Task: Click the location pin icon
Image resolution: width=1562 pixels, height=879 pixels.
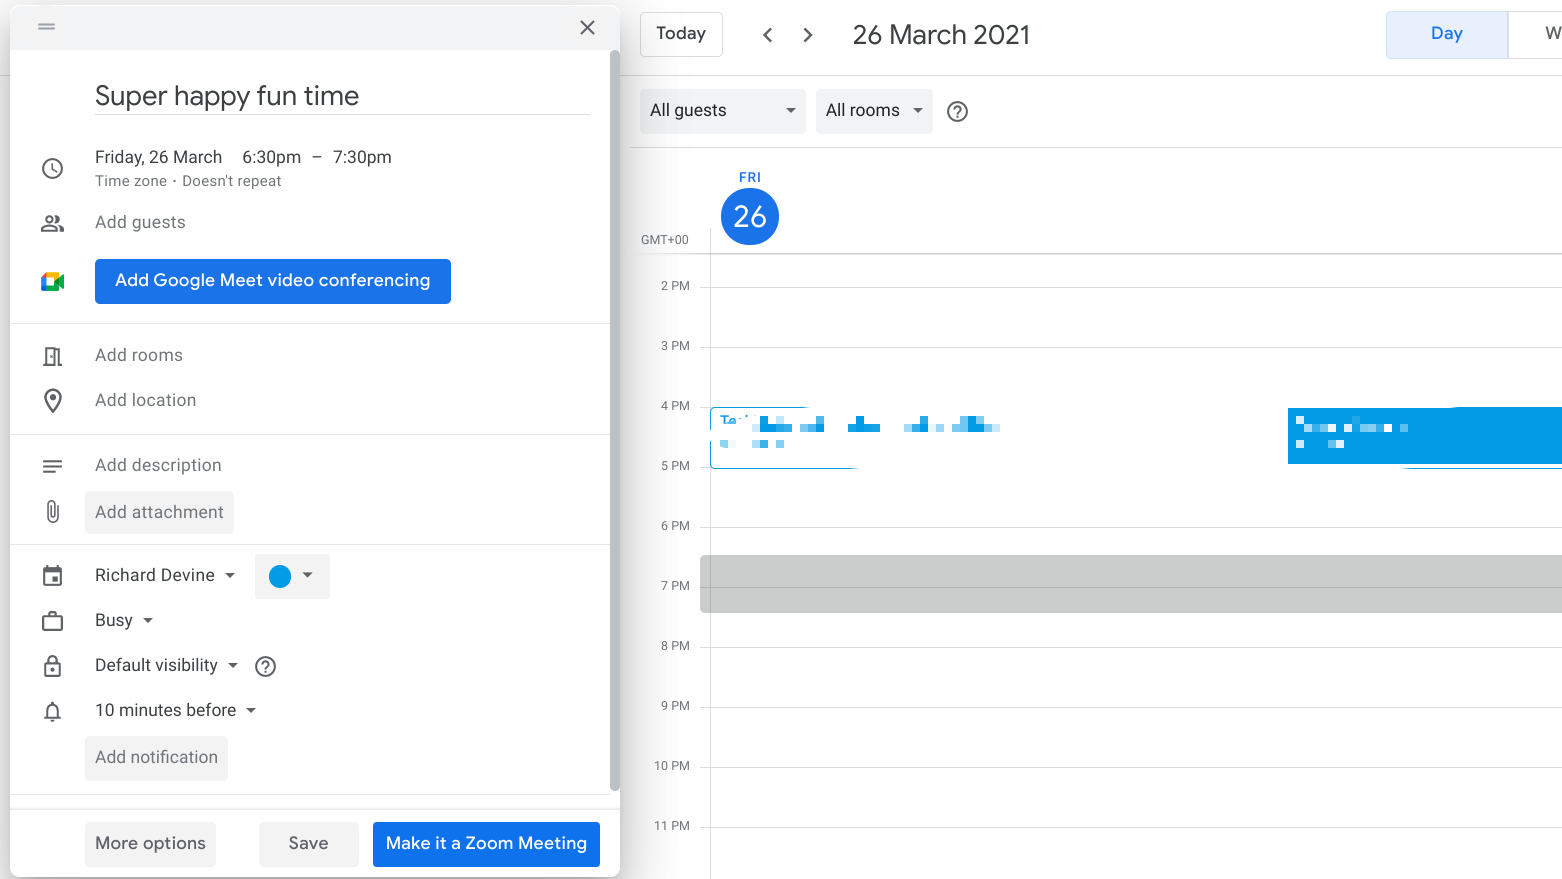Action: tap(52, 401)
